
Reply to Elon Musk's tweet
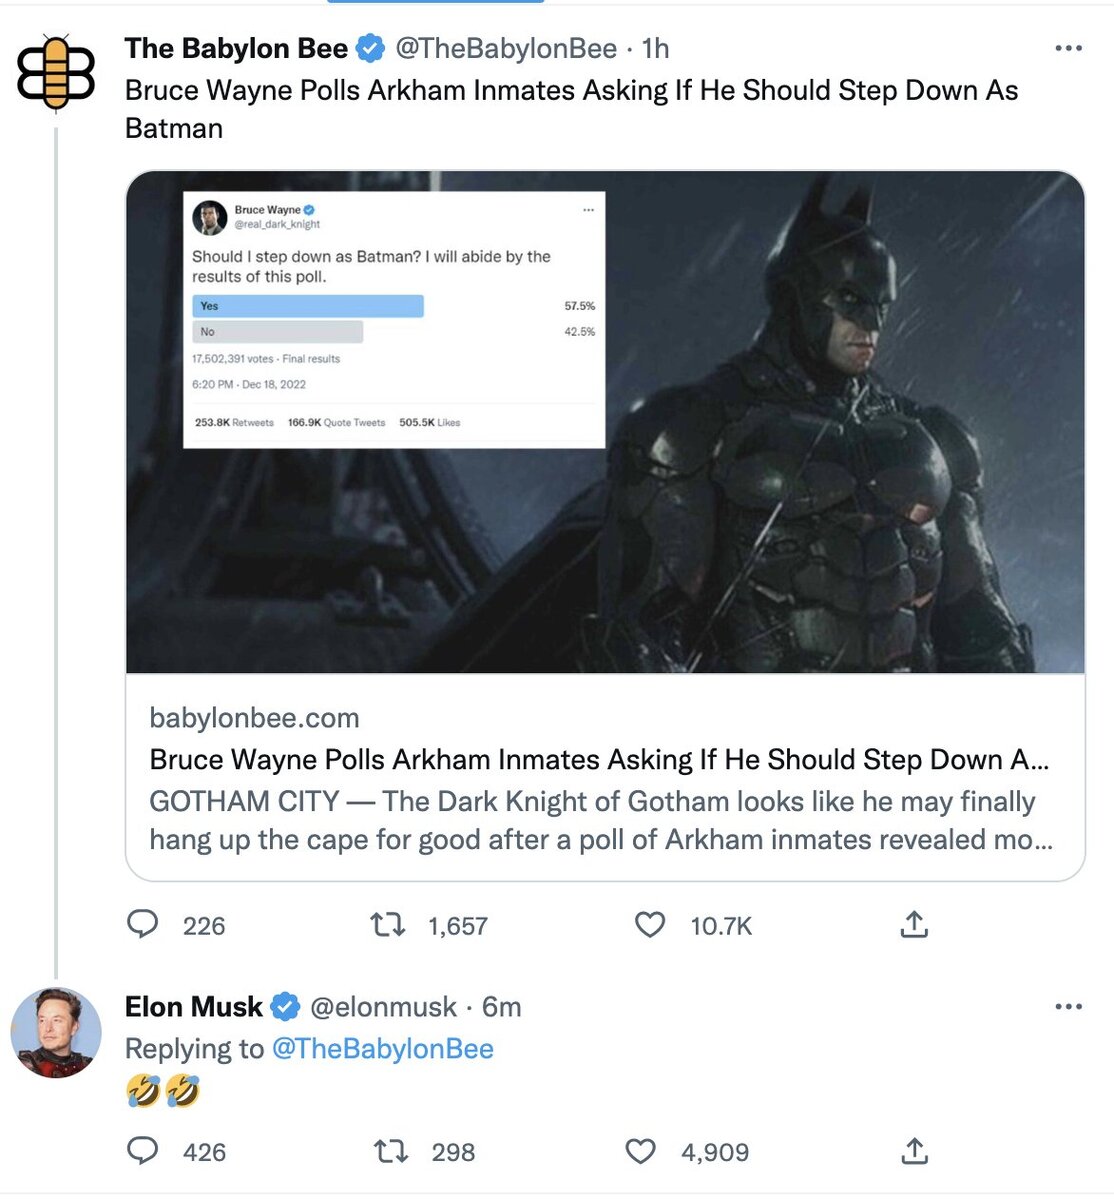pos(143,1151)
